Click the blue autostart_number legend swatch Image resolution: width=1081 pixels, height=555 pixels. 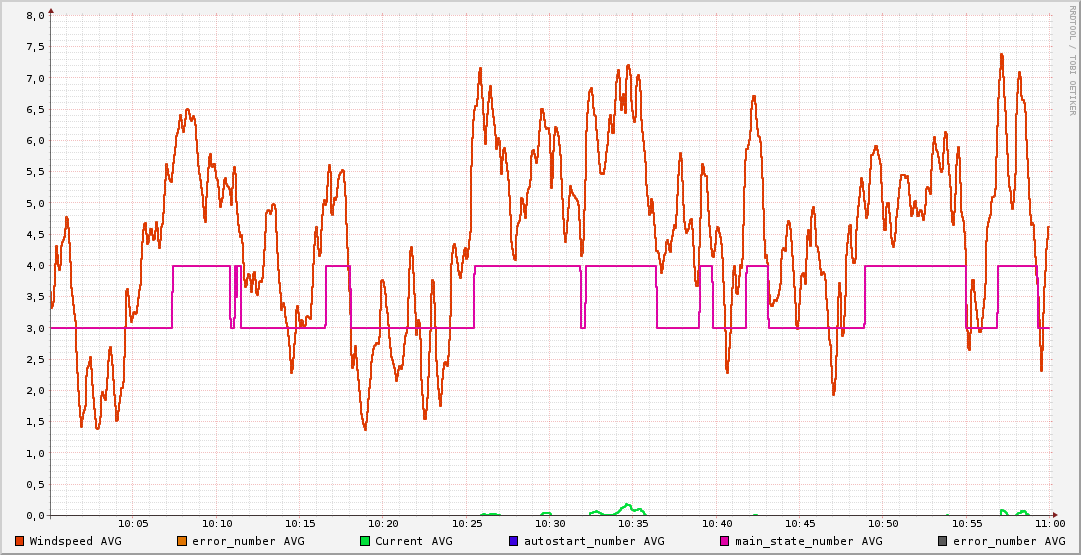(x=514, y=541)
